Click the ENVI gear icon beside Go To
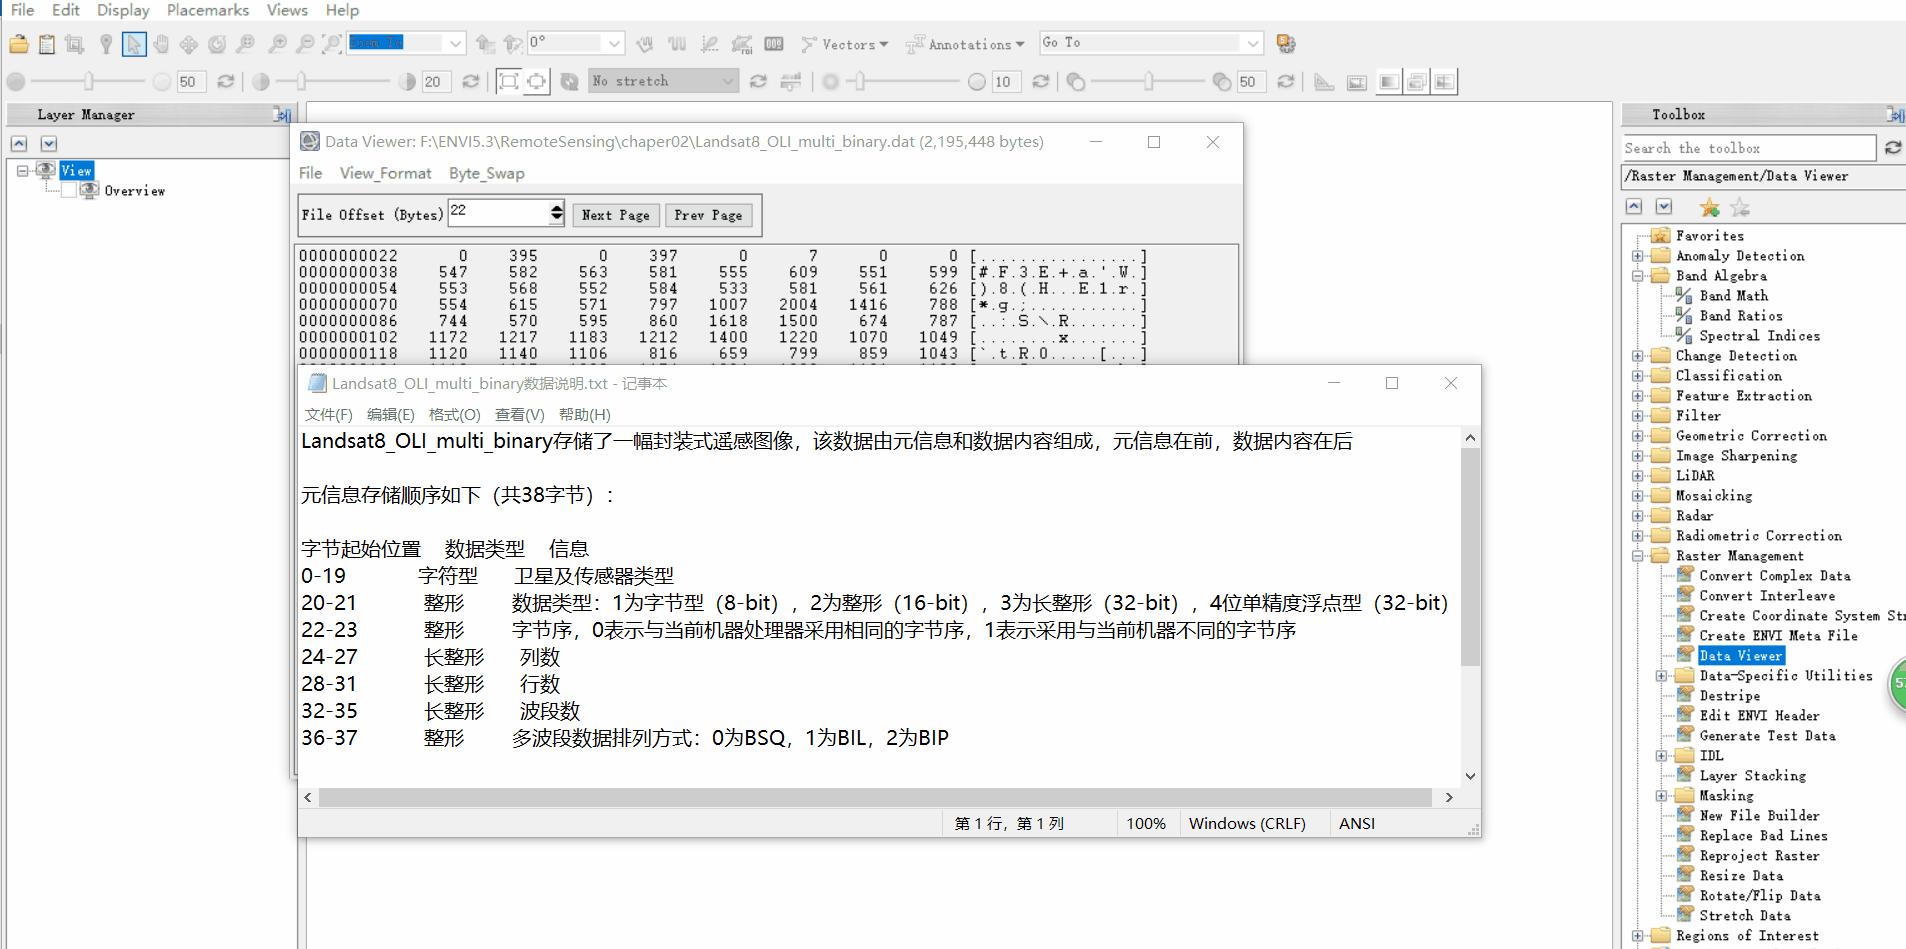1906x949 pixels. [1286, 44]
